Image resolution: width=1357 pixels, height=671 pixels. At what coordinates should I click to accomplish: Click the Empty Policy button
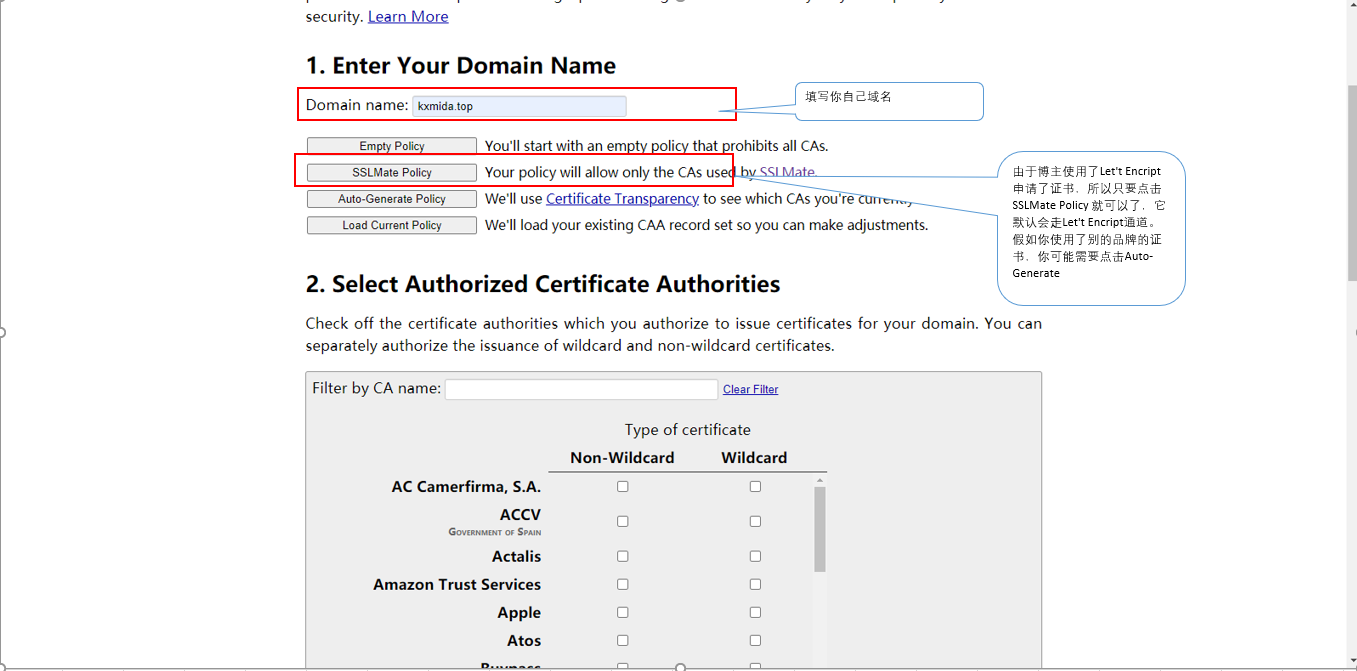coord(392,146)
